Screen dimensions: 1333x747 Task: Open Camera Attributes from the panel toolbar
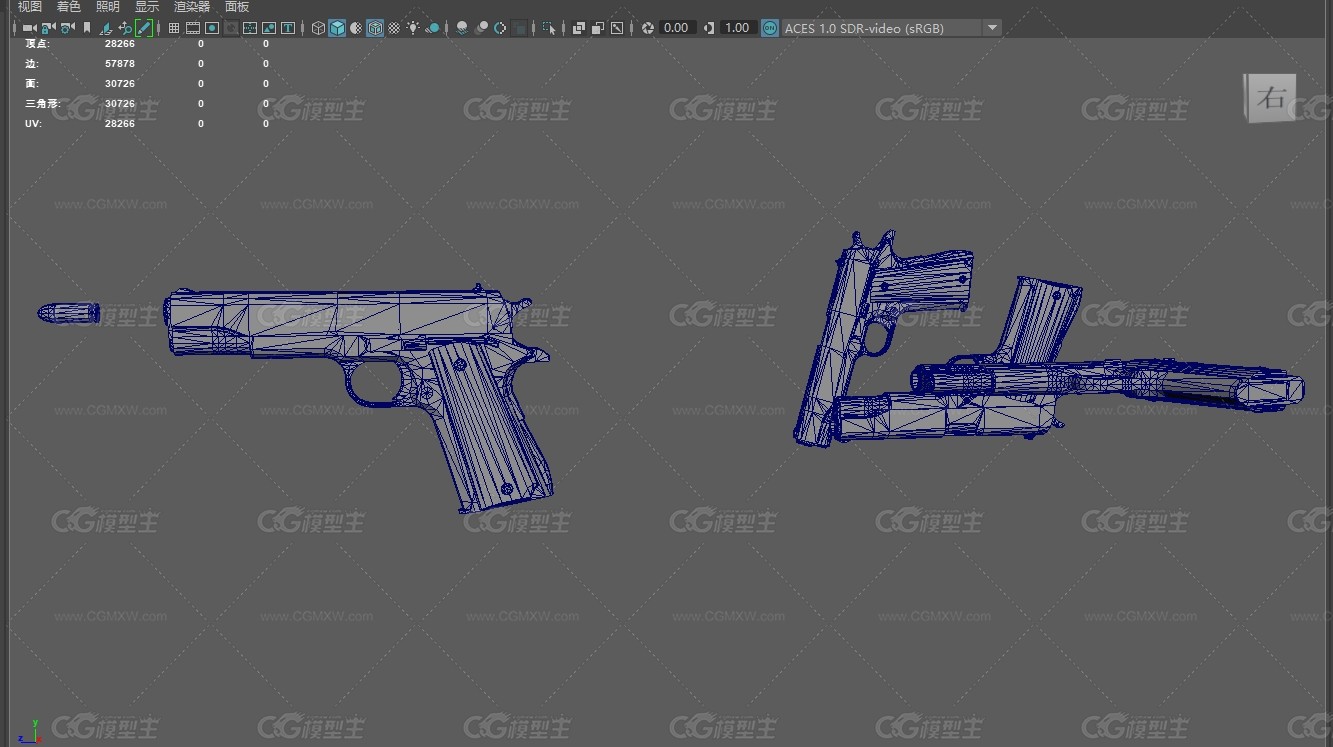[x=67, y=28]
